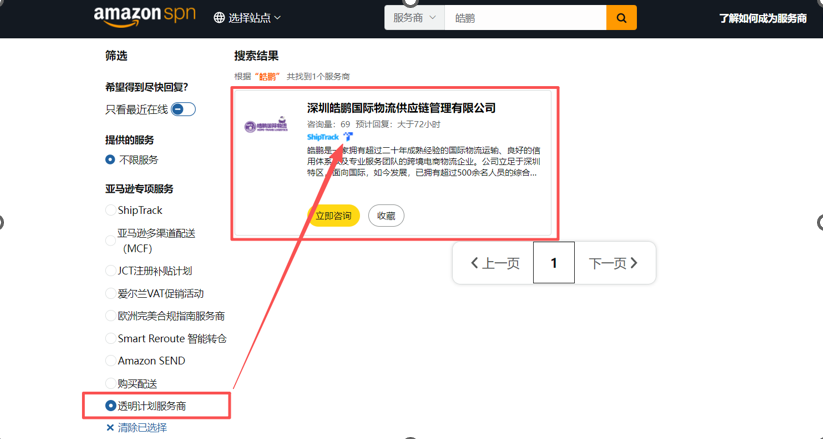Open the 皓鹏 company logo thumbnail
The image size is (823, 439).
tap(266, 126)
